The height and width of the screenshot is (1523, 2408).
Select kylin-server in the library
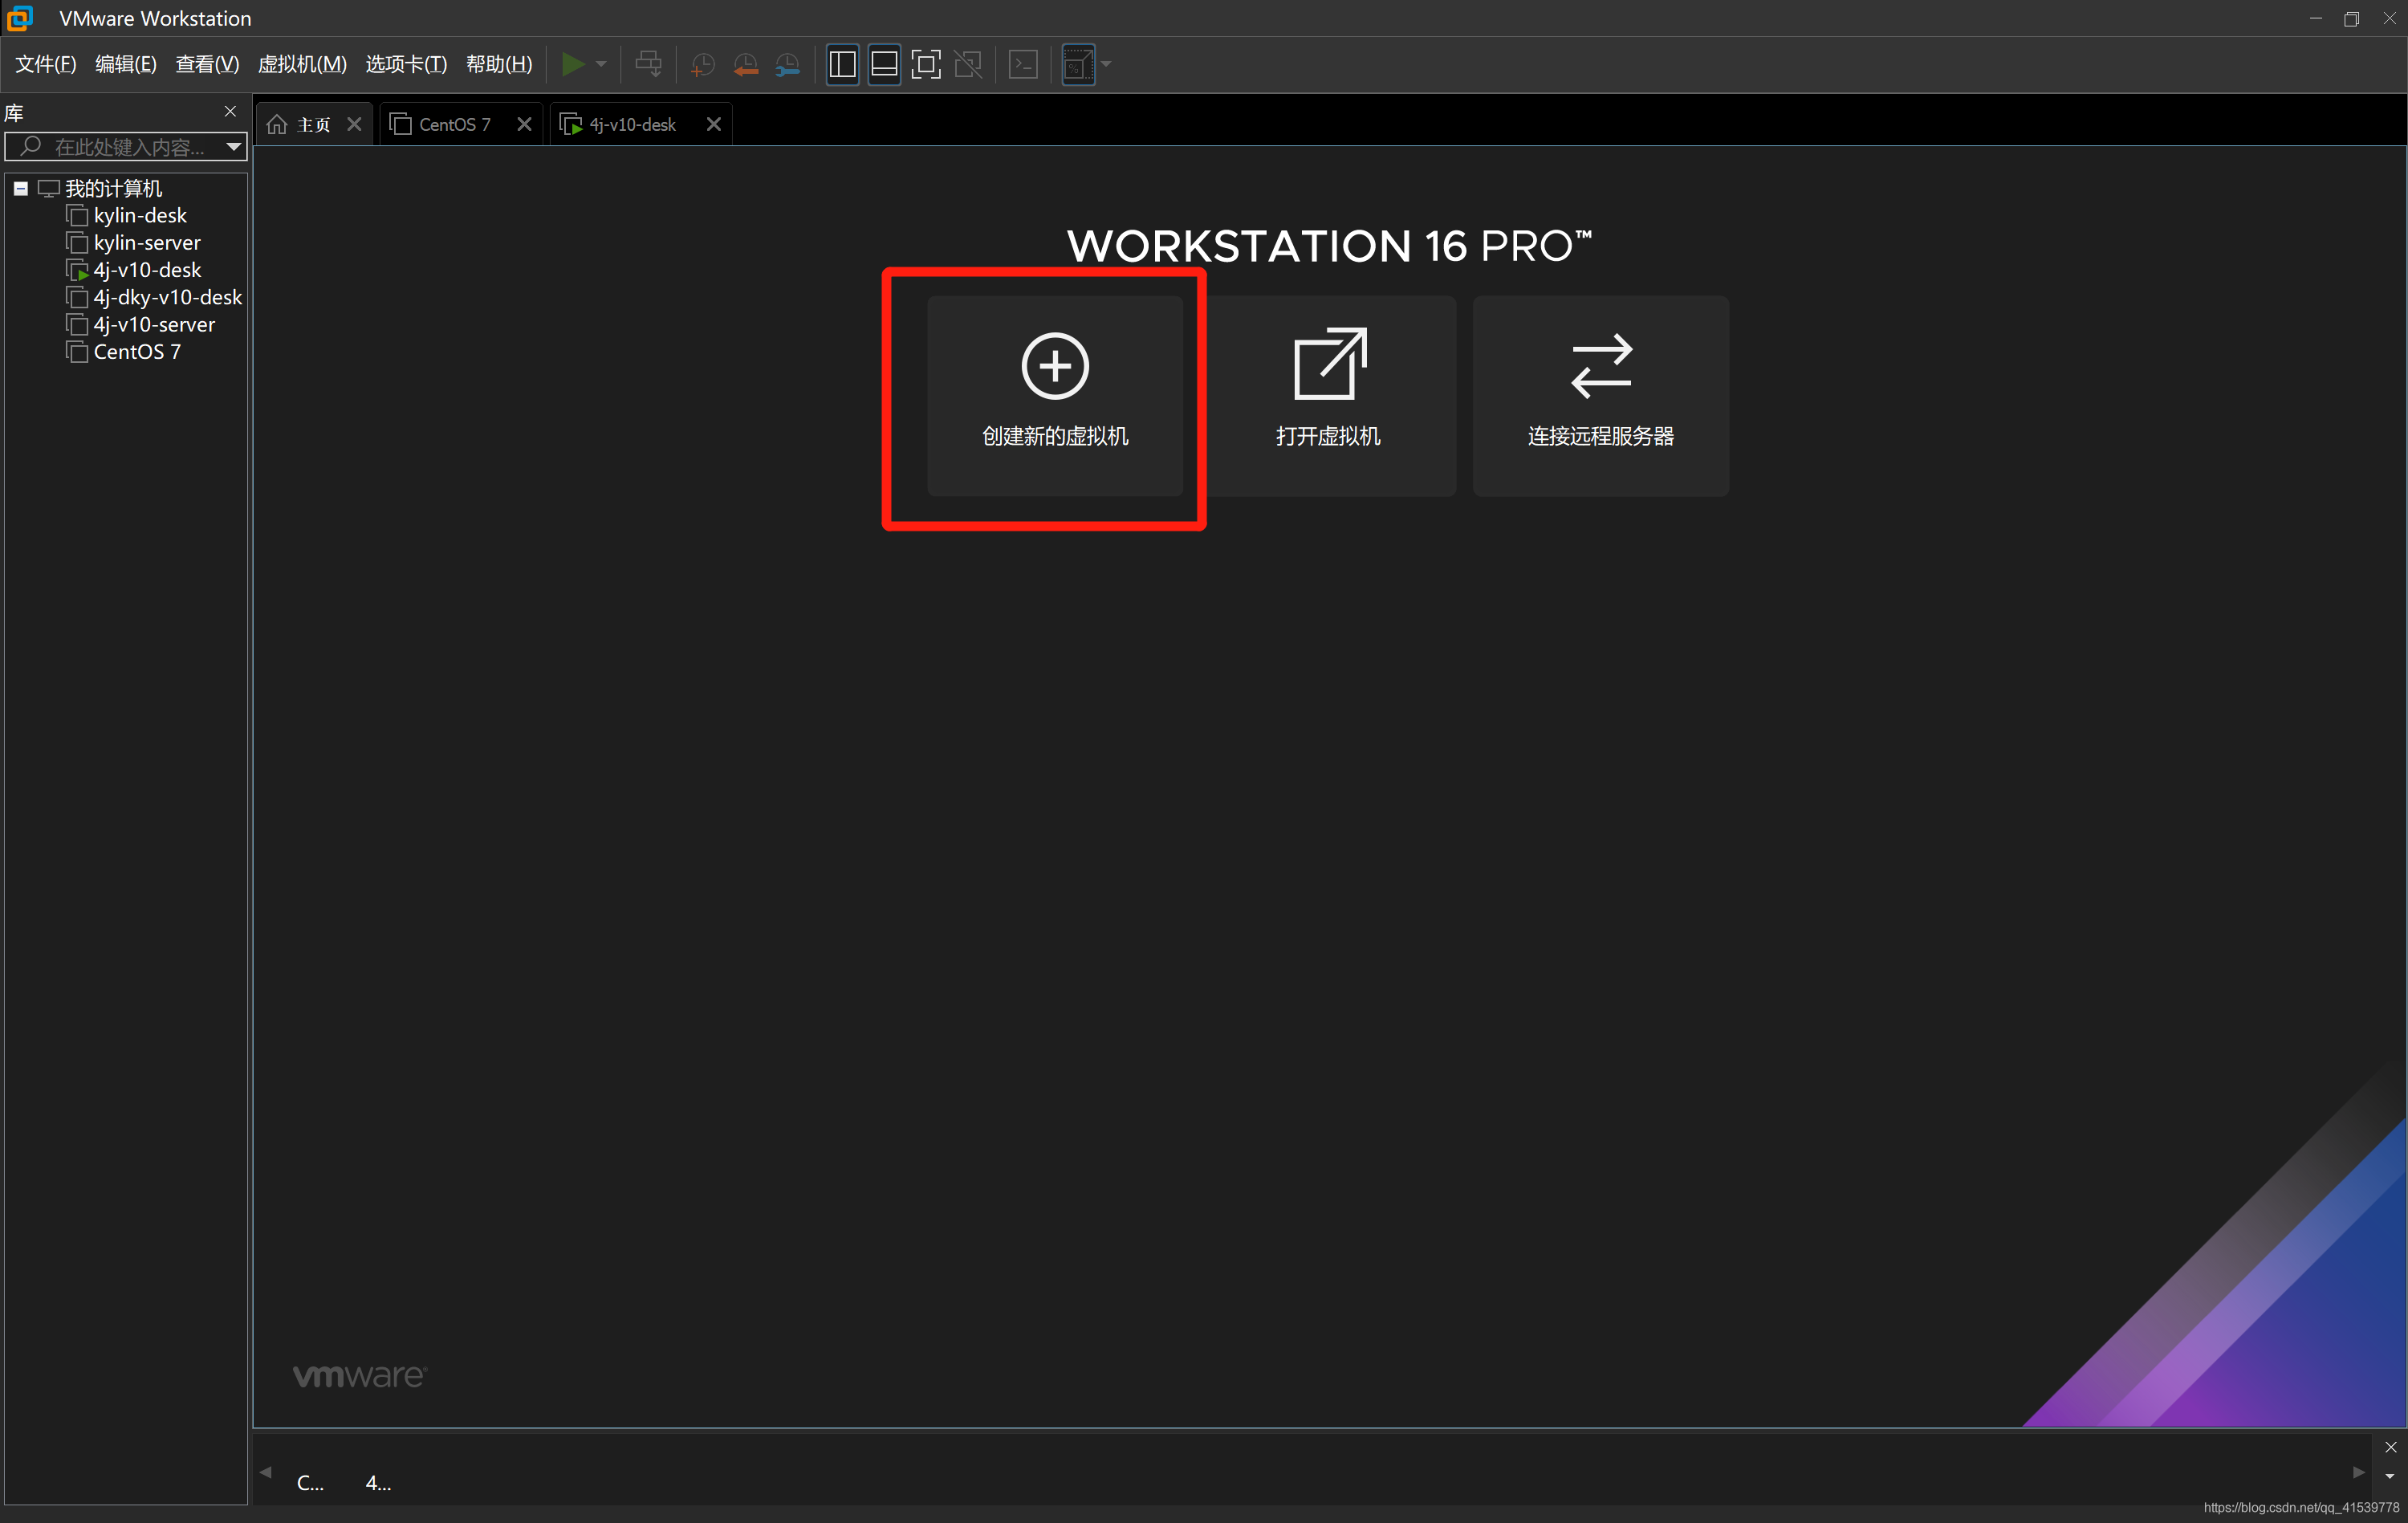pyautogui.click(x=147, y=243)
